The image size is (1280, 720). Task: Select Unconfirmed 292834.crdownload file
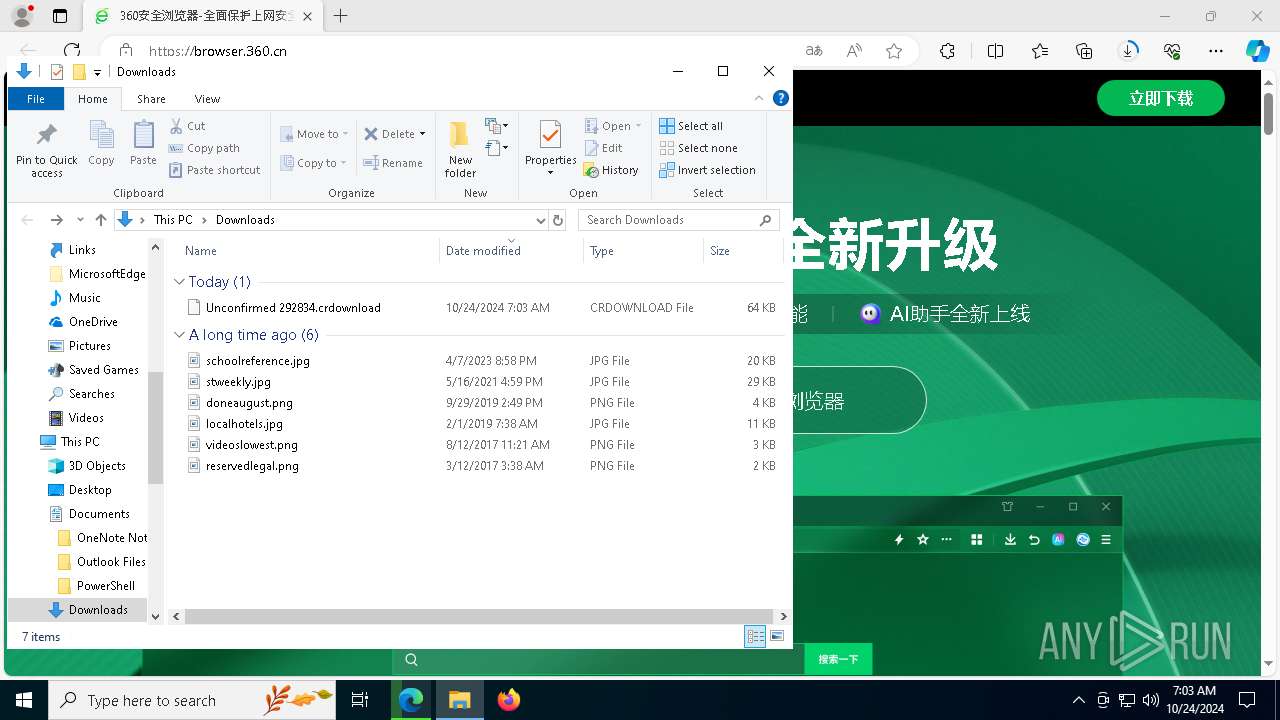click(293, 308)
